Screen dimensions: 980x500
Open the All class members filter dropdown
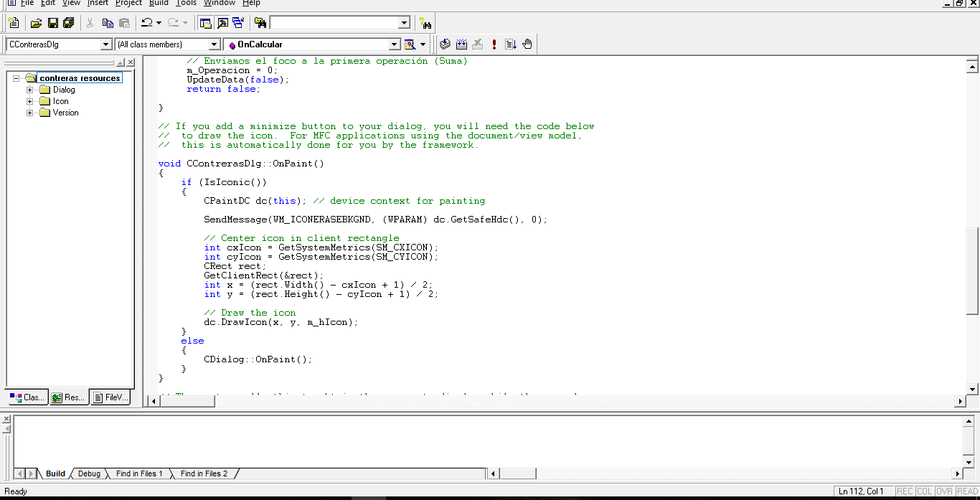tap(214, 44)
